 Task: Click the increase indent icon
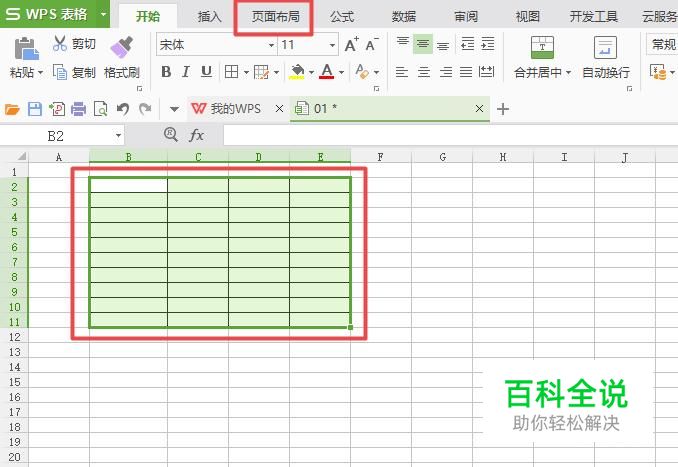[x=487, y=44]
